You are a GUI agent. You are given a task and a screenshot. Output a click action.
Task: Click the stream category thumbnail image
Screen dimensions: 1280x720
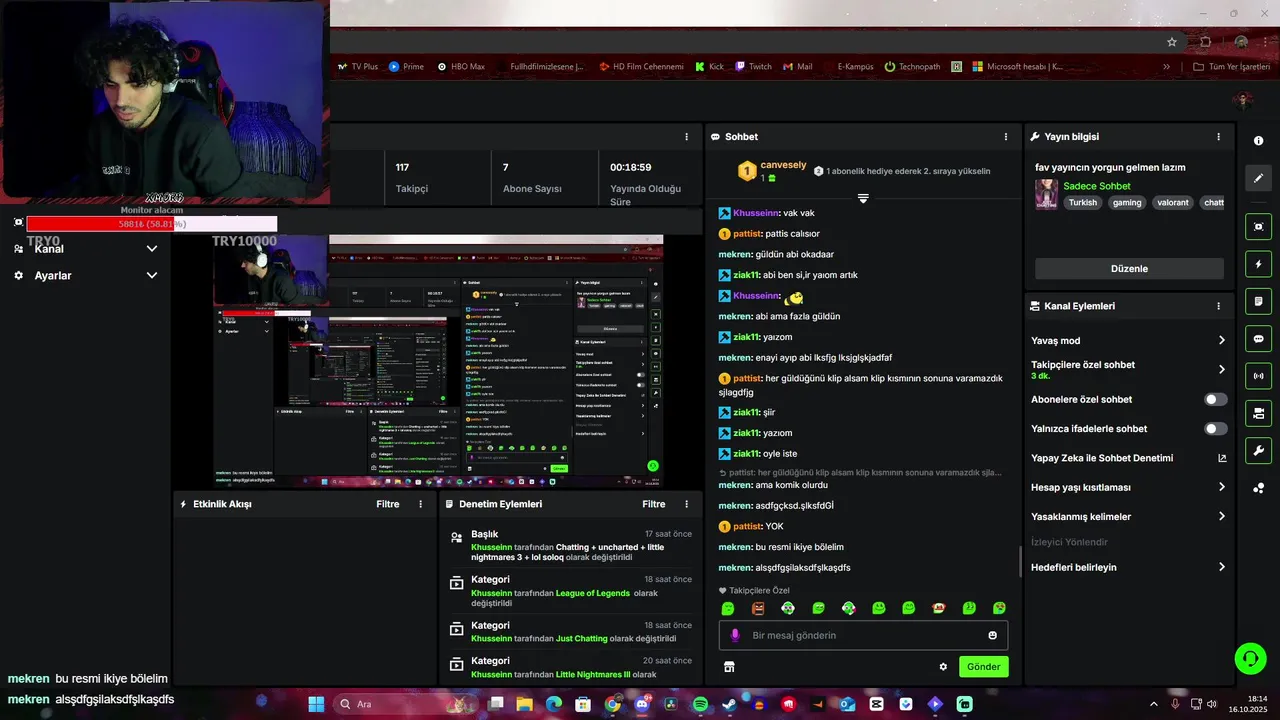point(1046,194)
